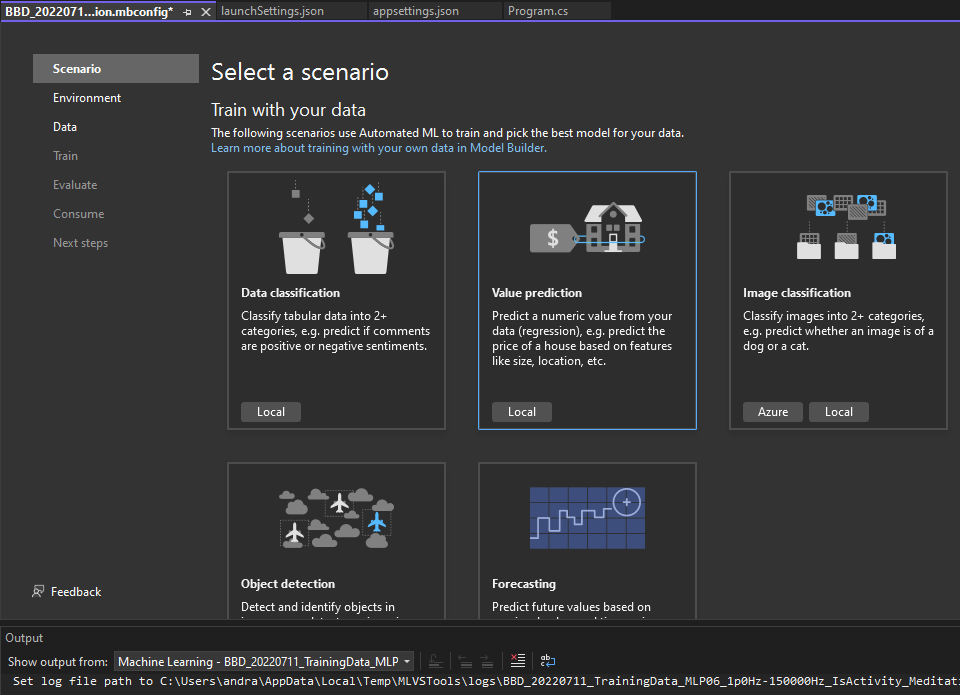Click the Train with your data heading

pyautogui.click(x=288, y=110)
